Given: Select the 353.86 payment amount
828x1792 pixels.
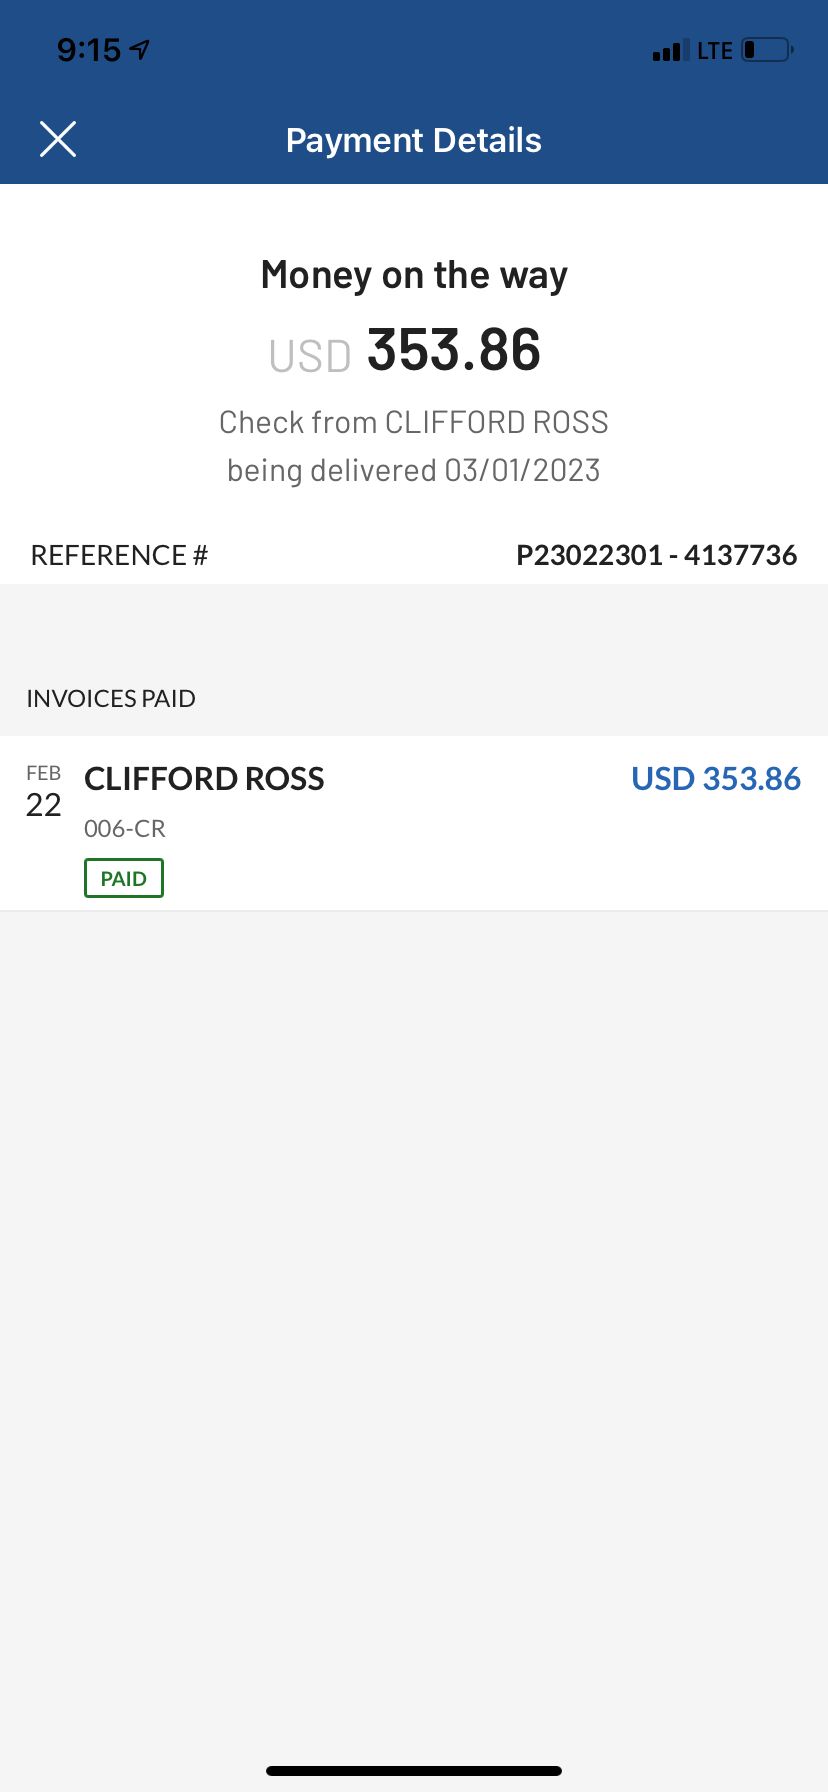Looking at the screenshot, I should [x=454, y=350].
